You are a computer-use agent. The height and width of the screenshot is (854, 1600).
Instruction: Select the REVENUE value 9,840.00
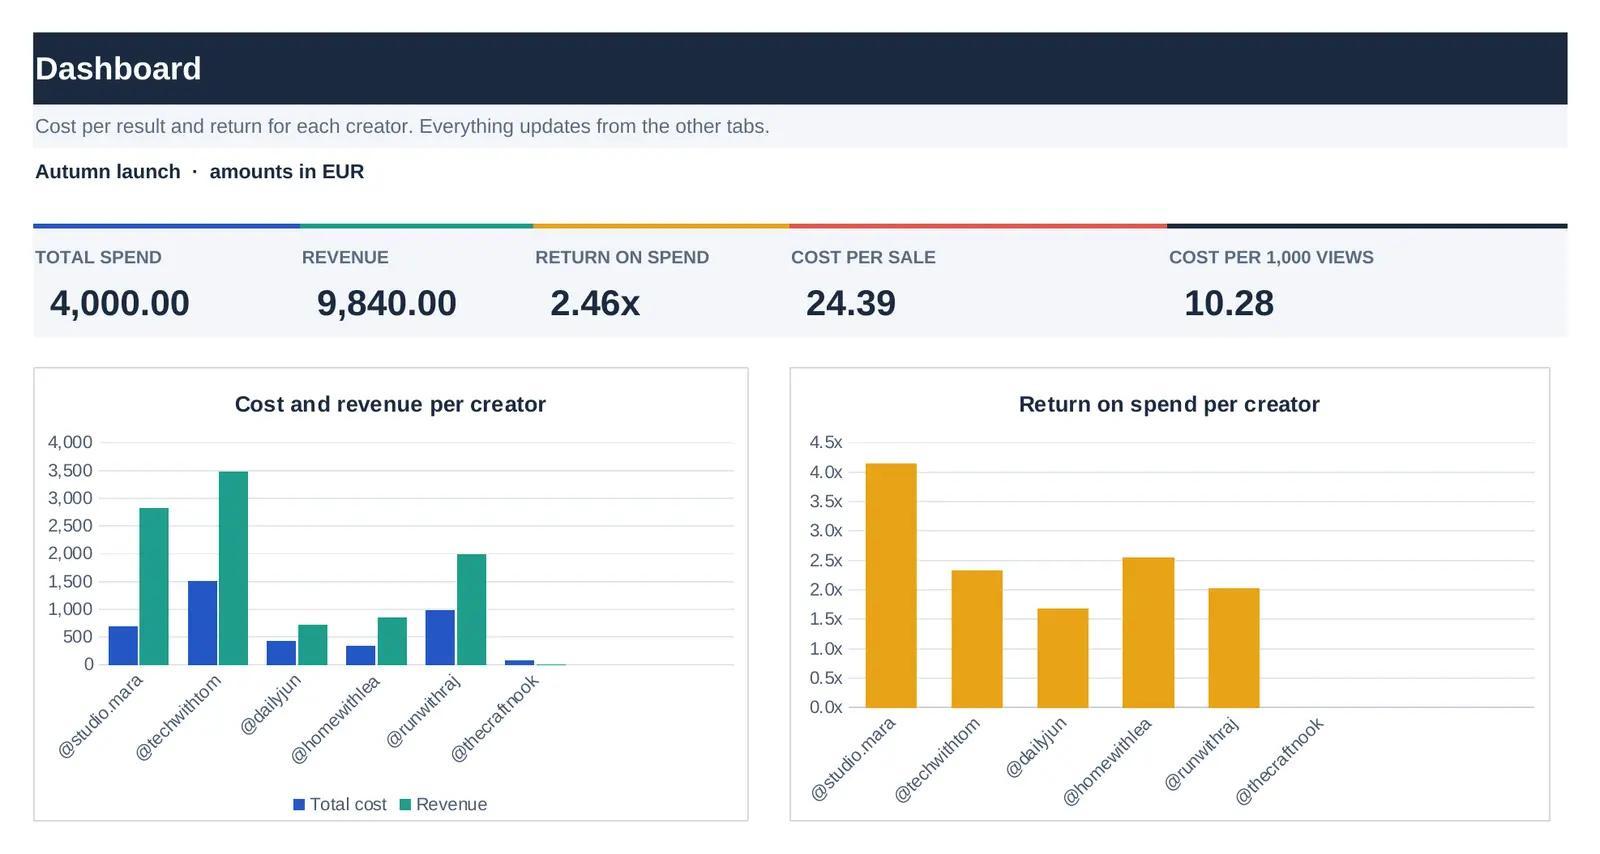point(387,304)
